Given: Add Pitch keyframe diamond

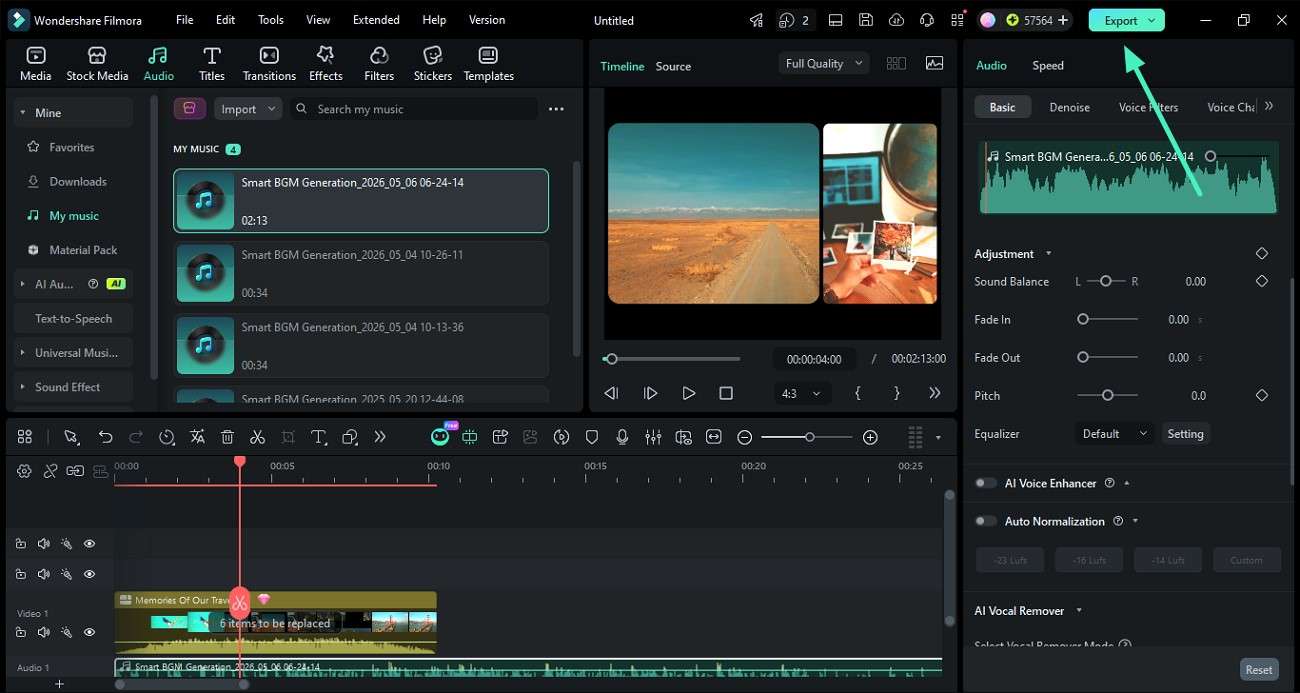Looking at the screenshot, I should (1262, 395).
